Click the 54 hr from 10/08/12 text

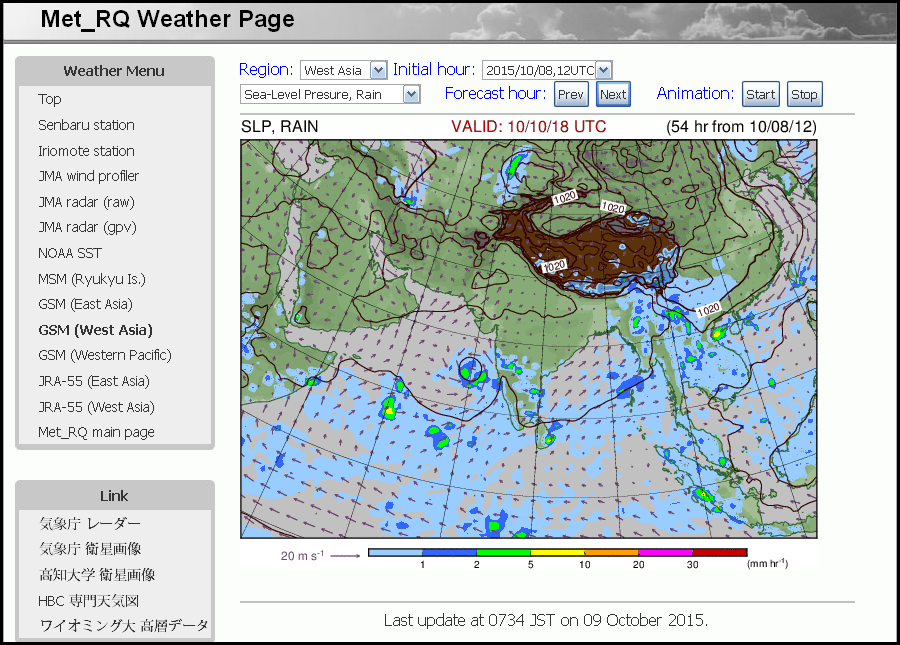742,127
